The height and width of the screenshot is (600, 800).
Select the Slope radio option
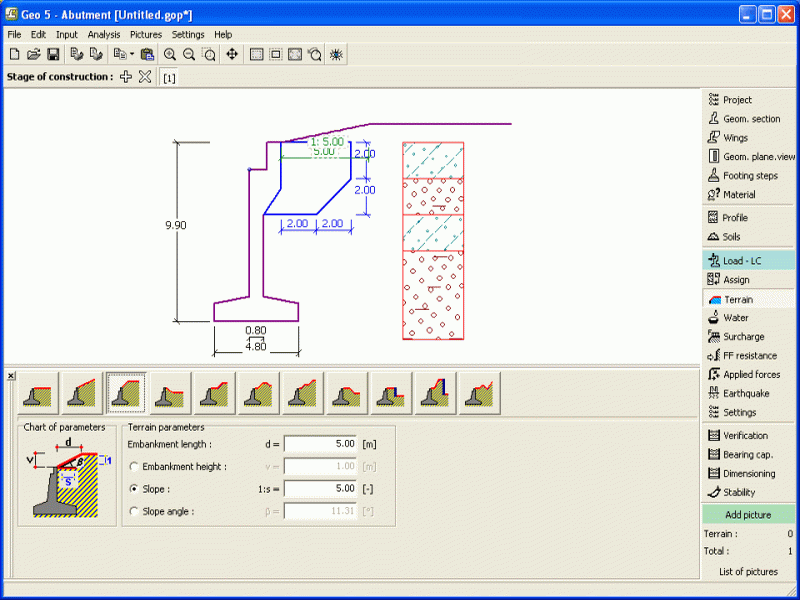tap(134, 489)
